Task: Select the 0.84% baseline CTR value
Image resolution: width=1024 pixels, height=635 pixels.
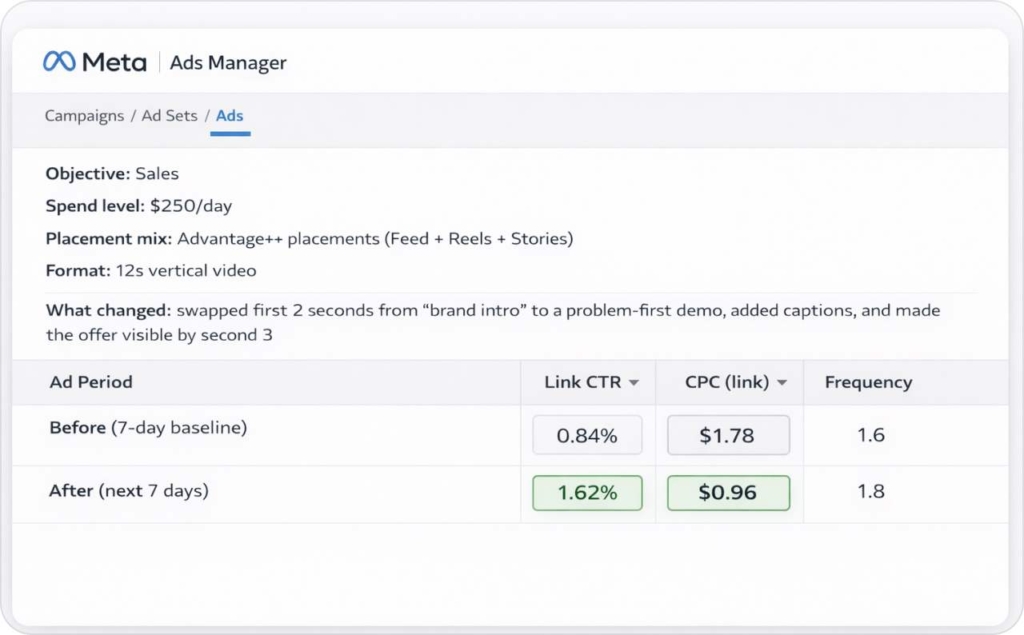Action: (587, 434)
